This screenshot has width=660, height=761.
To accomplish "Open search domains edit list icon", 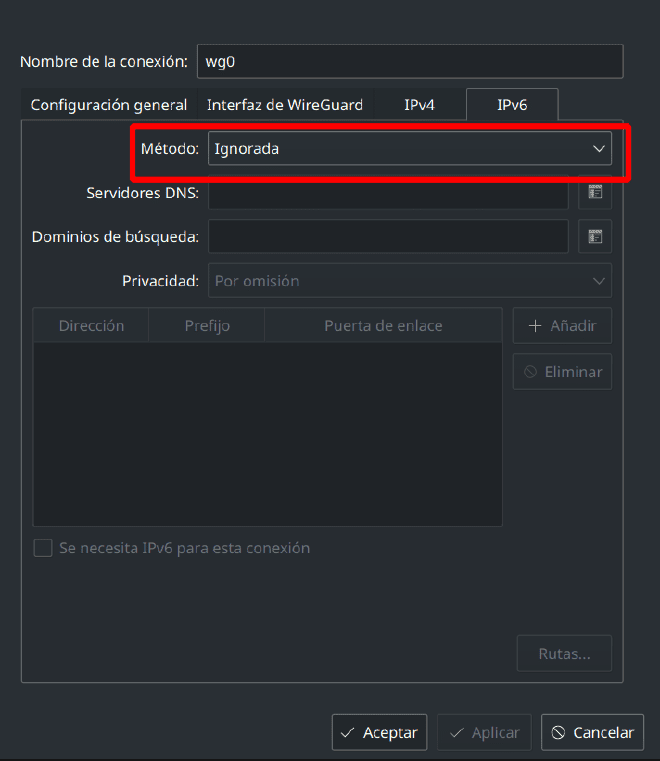I will (x=595, y=236).
